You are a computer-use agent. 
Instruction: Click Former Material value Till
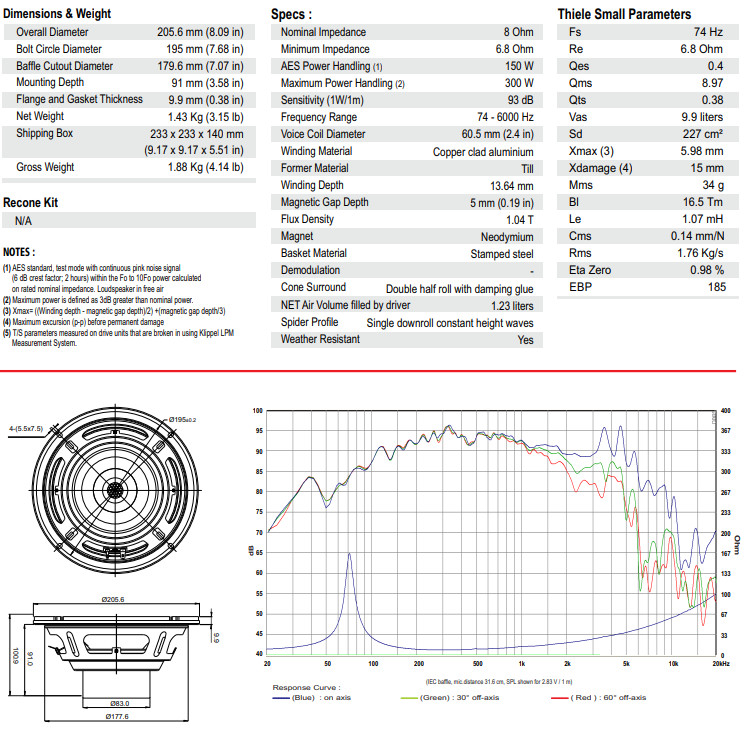(527, 169)
